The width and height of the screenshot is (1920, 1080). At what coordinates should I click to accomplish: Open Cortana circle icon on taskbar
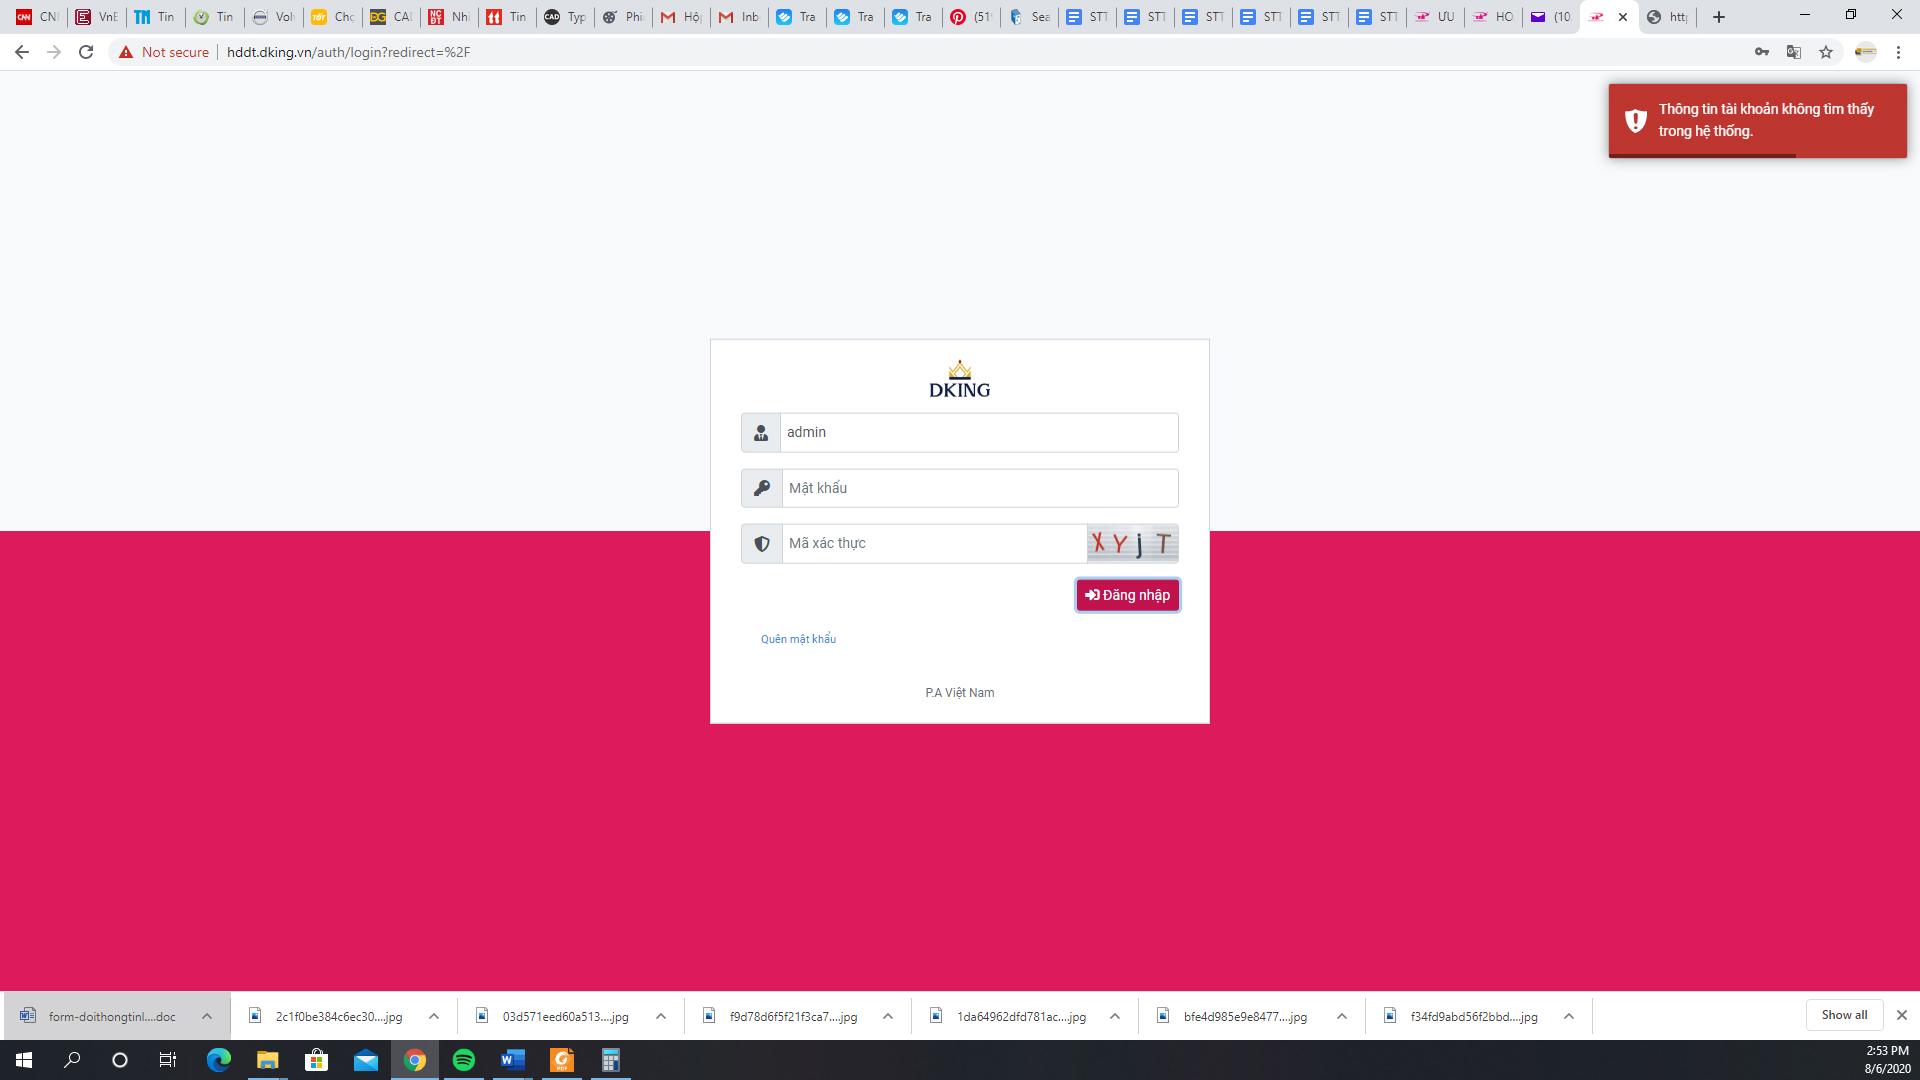coord(120,1060)
